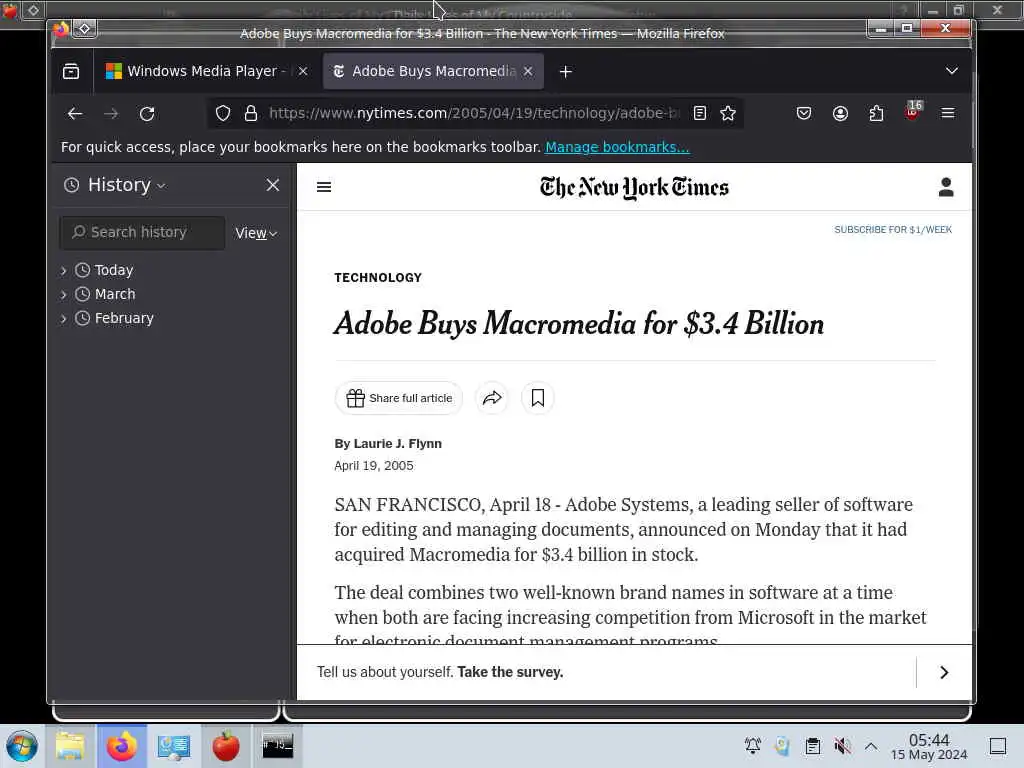Click the URL address bar

[473, 114]
